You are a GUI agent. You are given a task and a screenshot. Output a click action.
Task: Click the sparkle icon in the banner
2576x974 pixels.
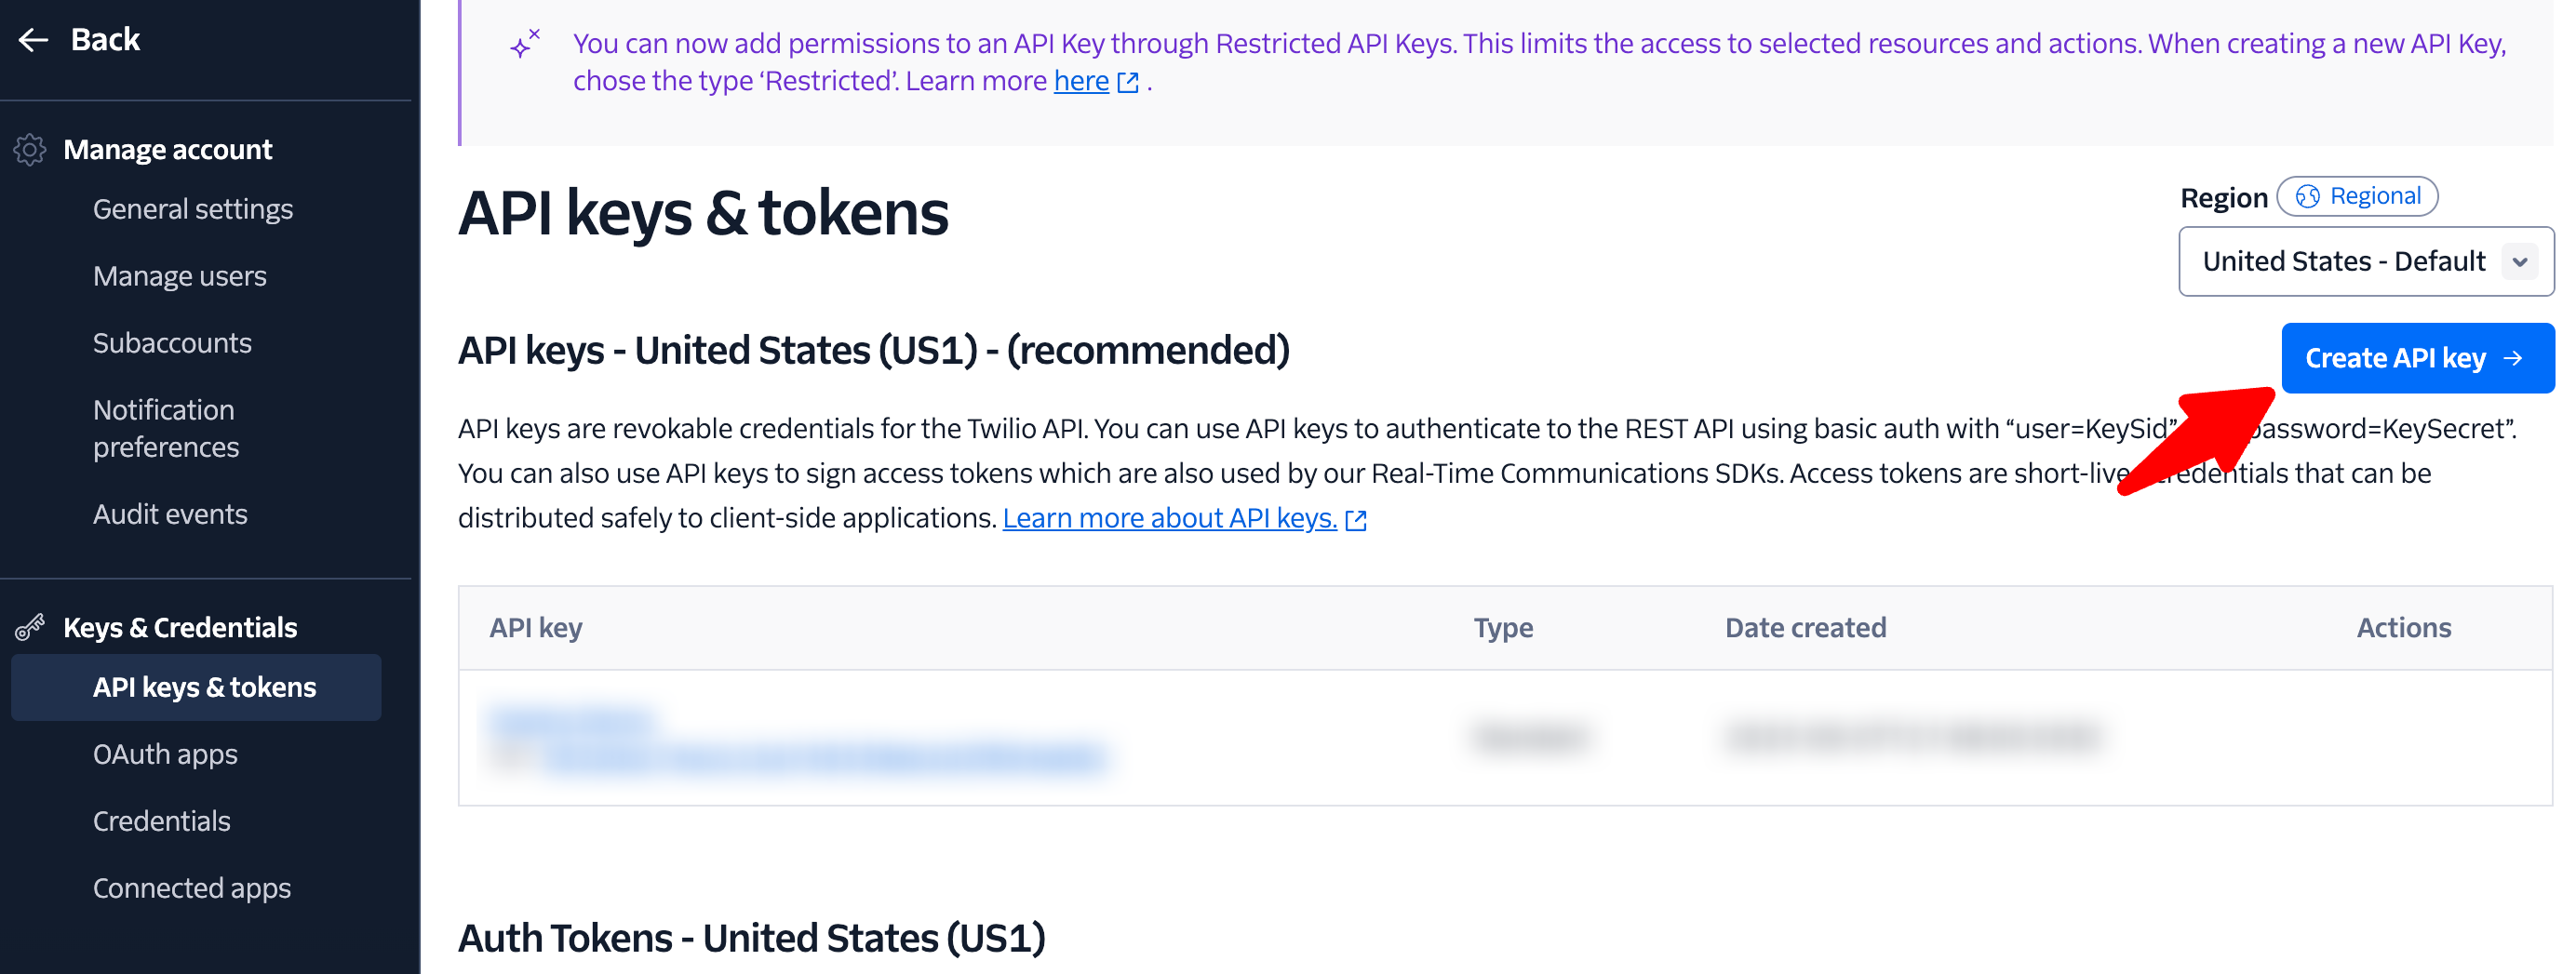pos(525,44)
